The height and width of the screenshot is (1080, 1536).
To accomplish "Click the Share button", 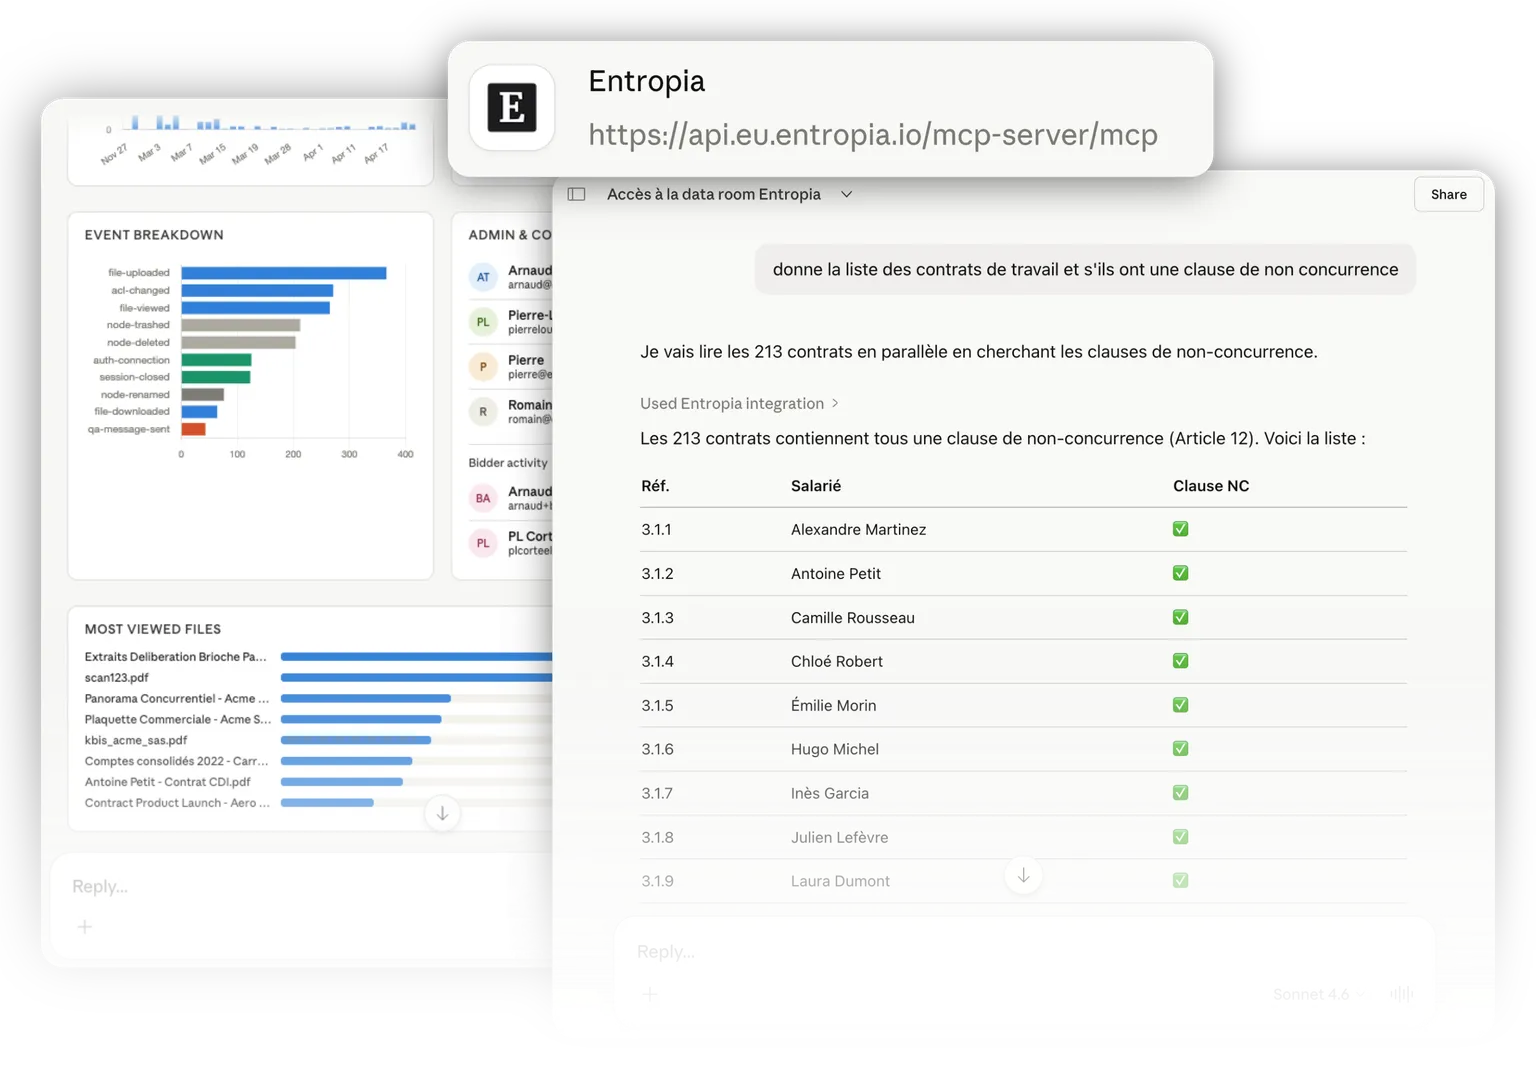I will (x=1448, y=194).
